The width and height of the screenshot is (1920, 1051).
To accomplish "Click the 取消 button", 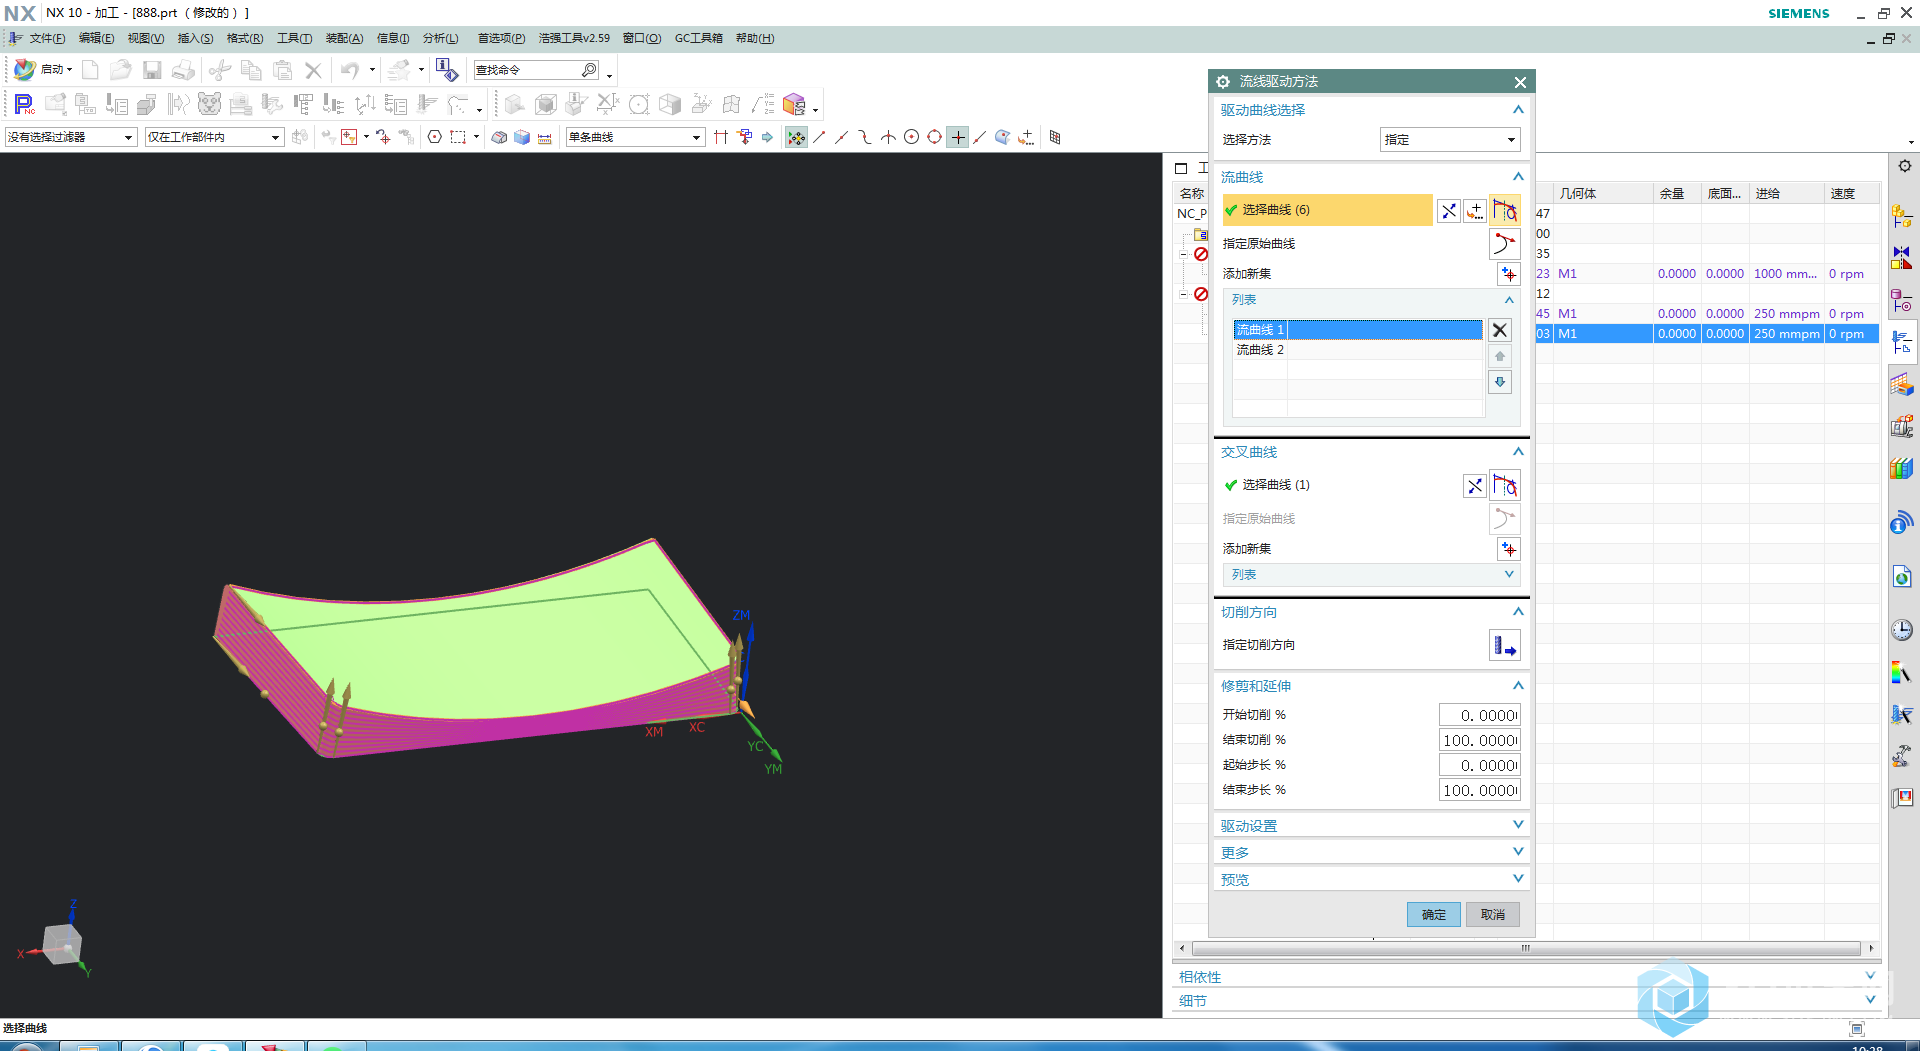I will click(x=1493, y=914).
